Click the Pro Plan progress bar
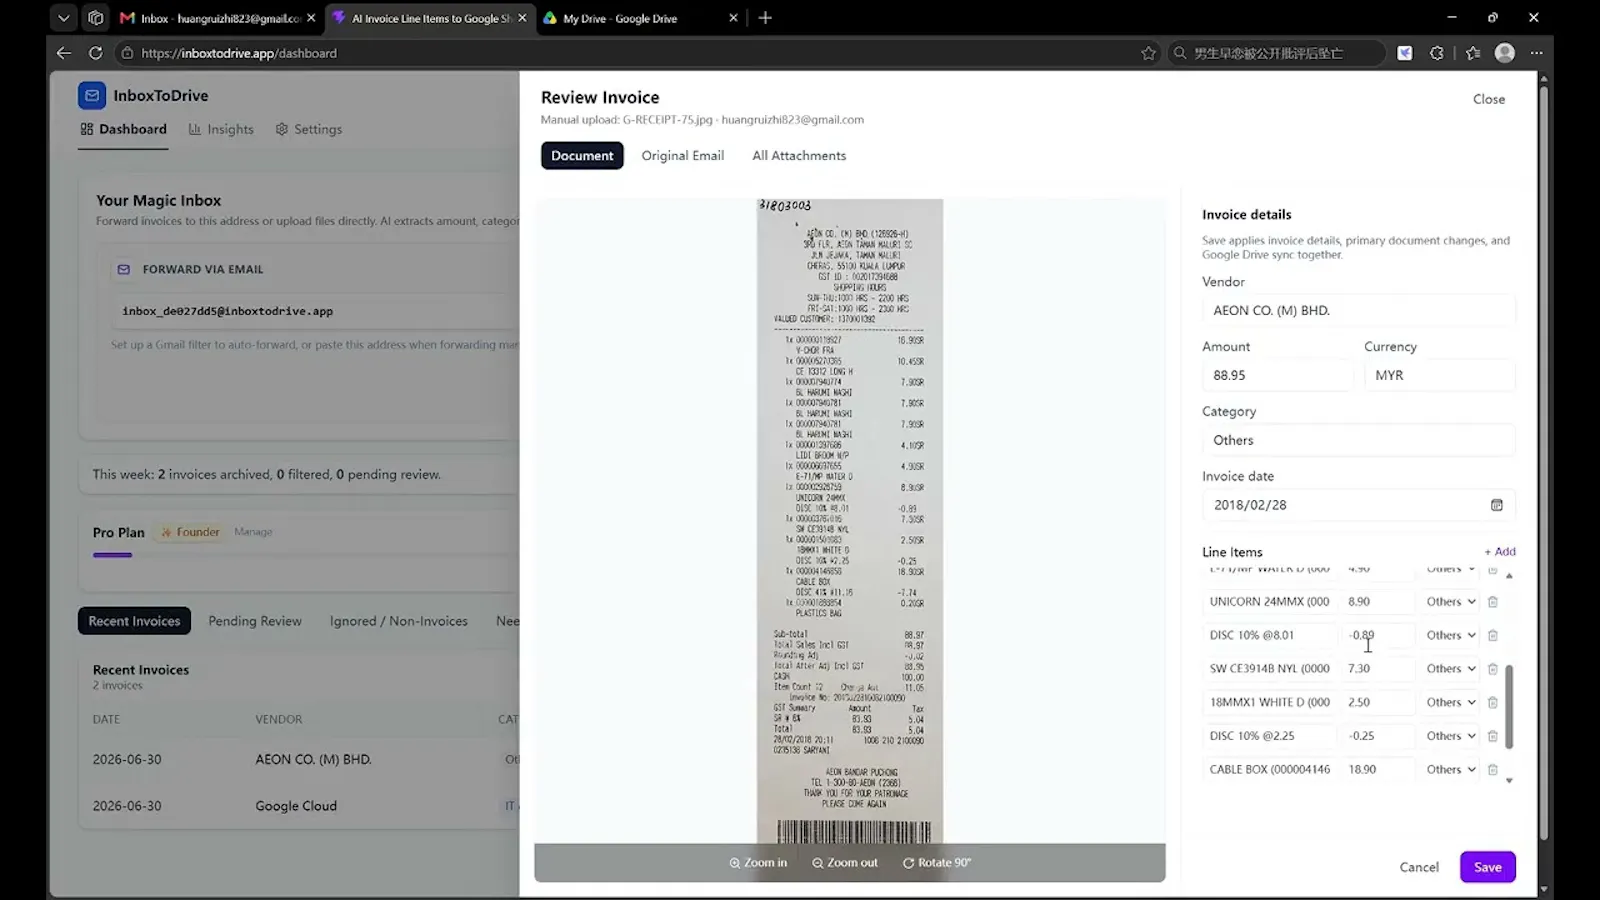 tap(112, 555)
